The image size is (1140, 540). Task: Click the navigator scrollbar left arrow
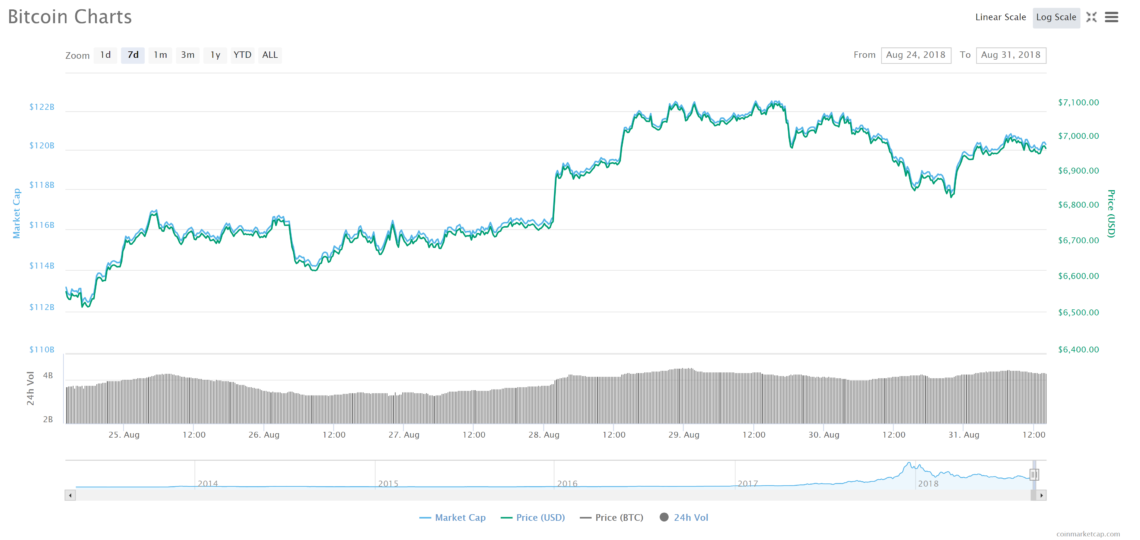[71, 495]
